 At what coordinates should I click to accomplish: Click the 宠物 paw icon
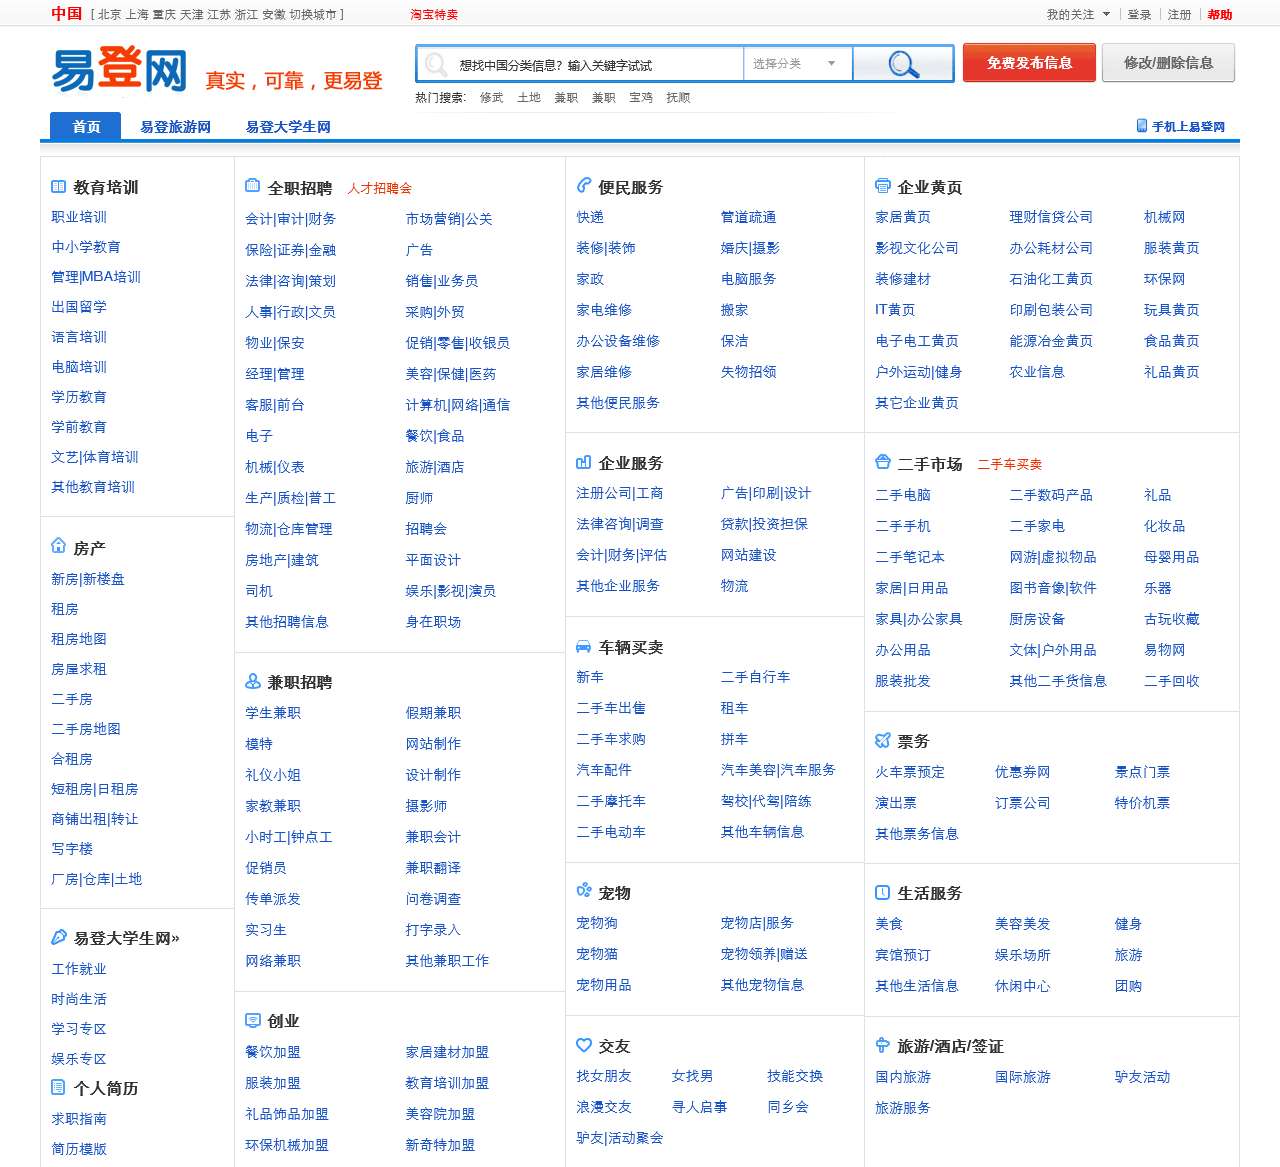[584, 891]
